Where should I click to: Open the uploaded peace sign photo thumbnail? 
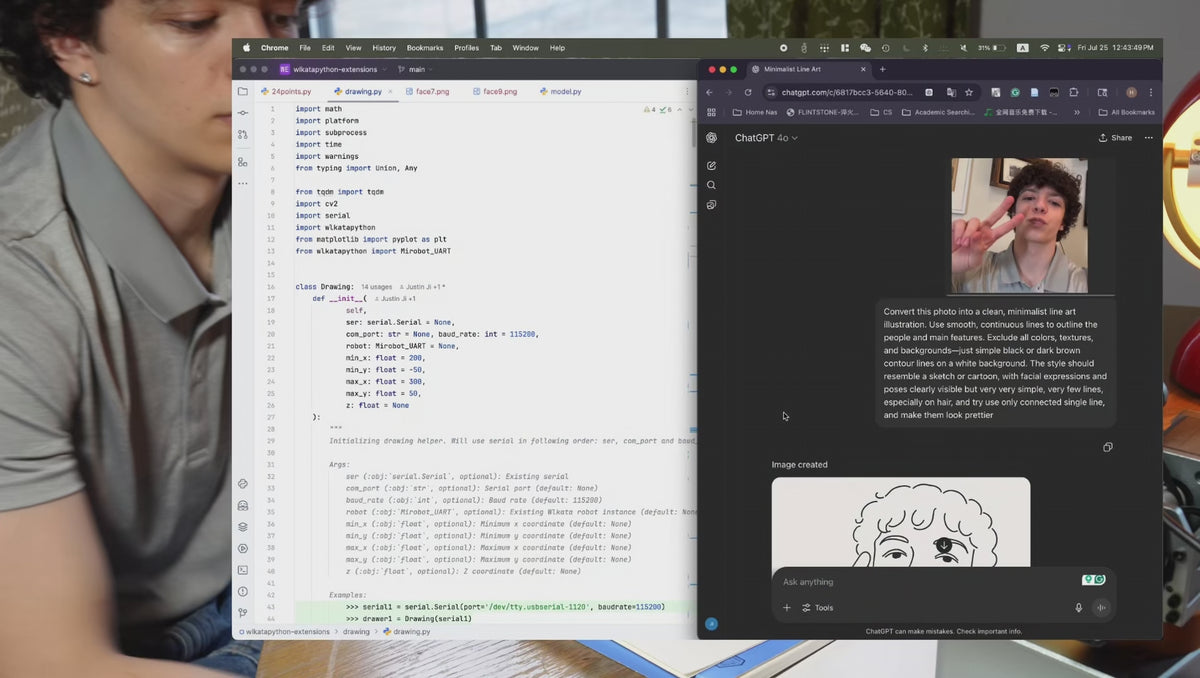point(1019,225)
